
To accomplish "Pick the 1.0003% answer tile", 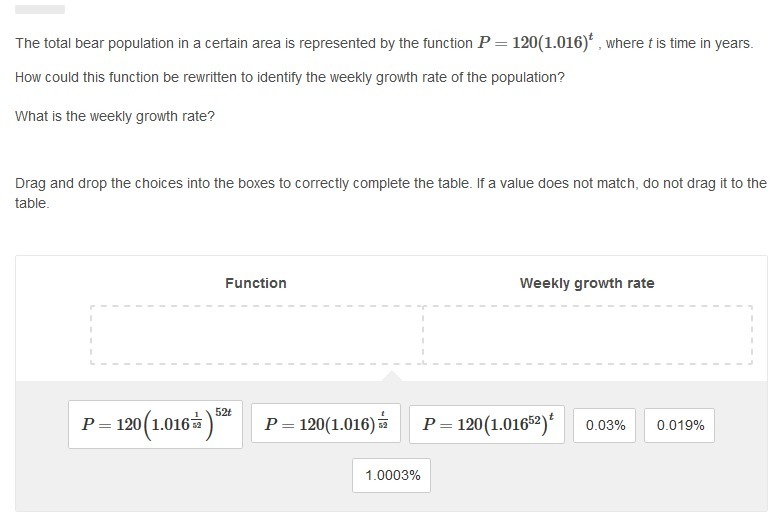I will coord(393,475).
